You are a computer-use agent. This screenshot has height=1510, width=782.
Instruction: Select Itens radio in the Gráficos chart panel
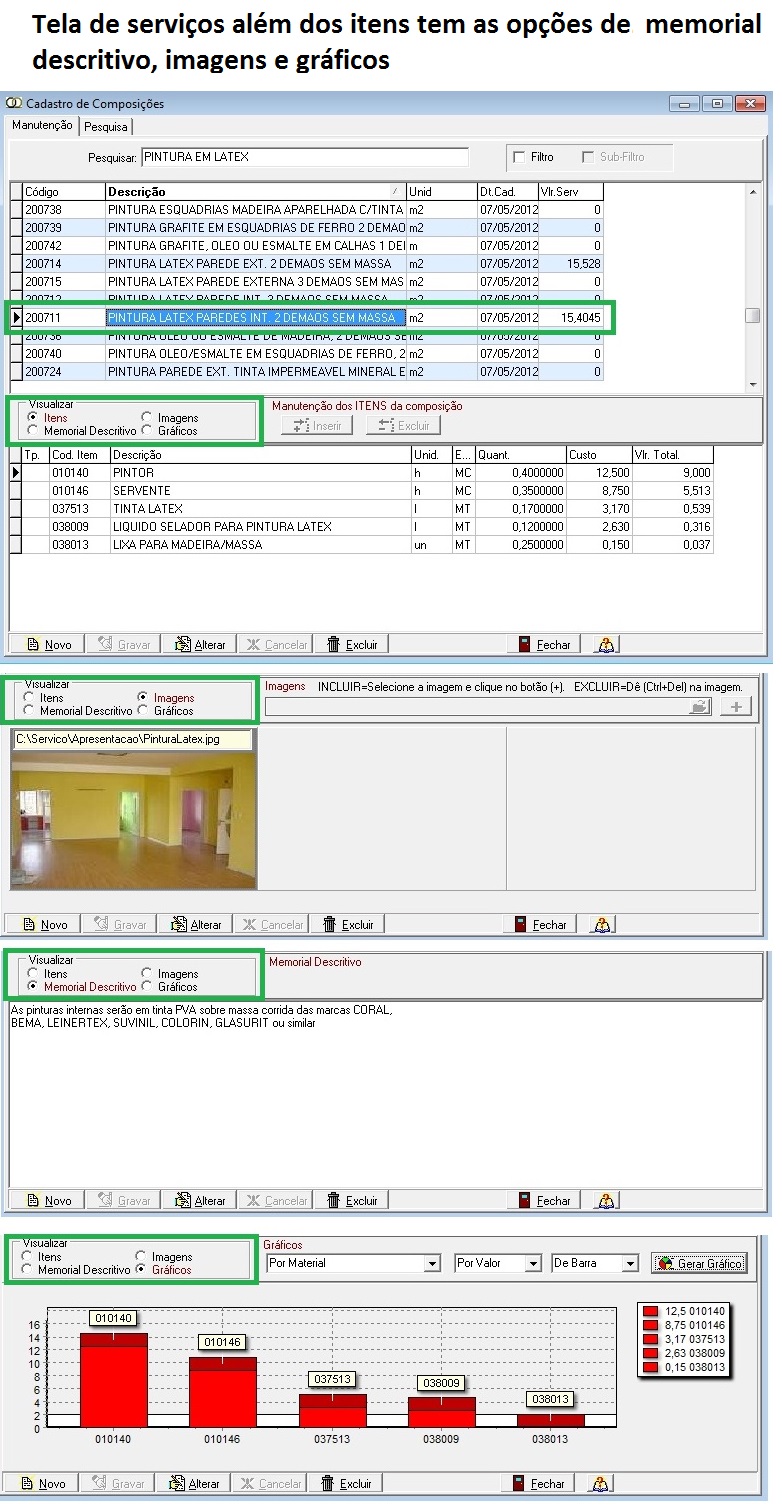pos(28,1257)
